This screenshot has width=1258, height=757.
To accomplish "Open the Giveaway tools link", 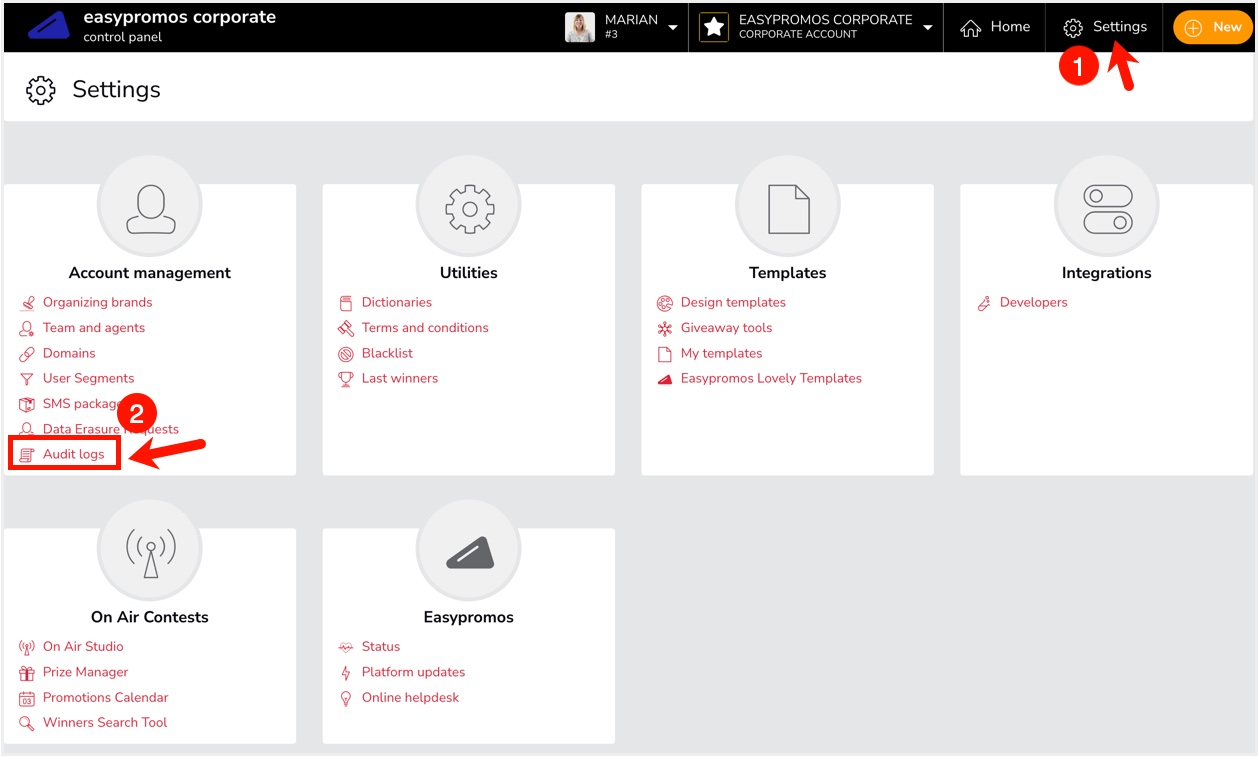I will (726, 328).
